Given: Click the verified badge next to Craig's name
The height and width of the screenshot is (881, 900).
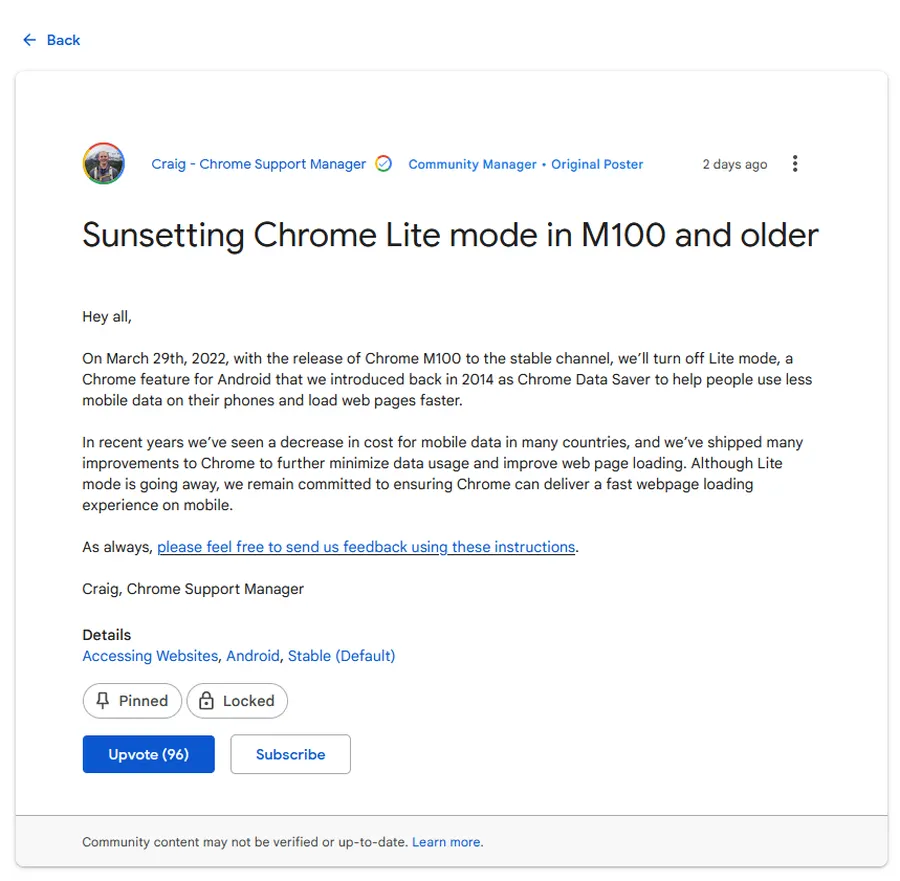Looking at the screenshot, I should [383, 164].
